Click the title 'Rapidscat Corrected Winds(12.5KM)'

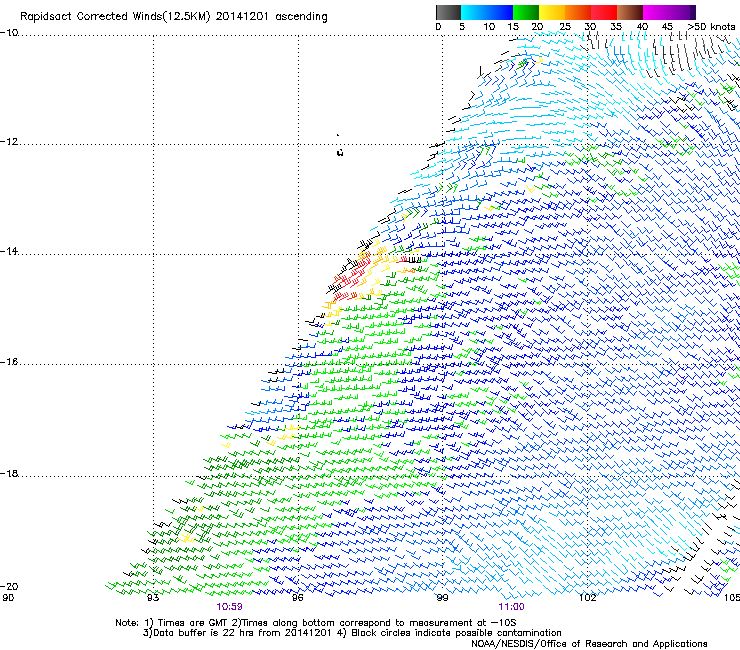(115, 17)
